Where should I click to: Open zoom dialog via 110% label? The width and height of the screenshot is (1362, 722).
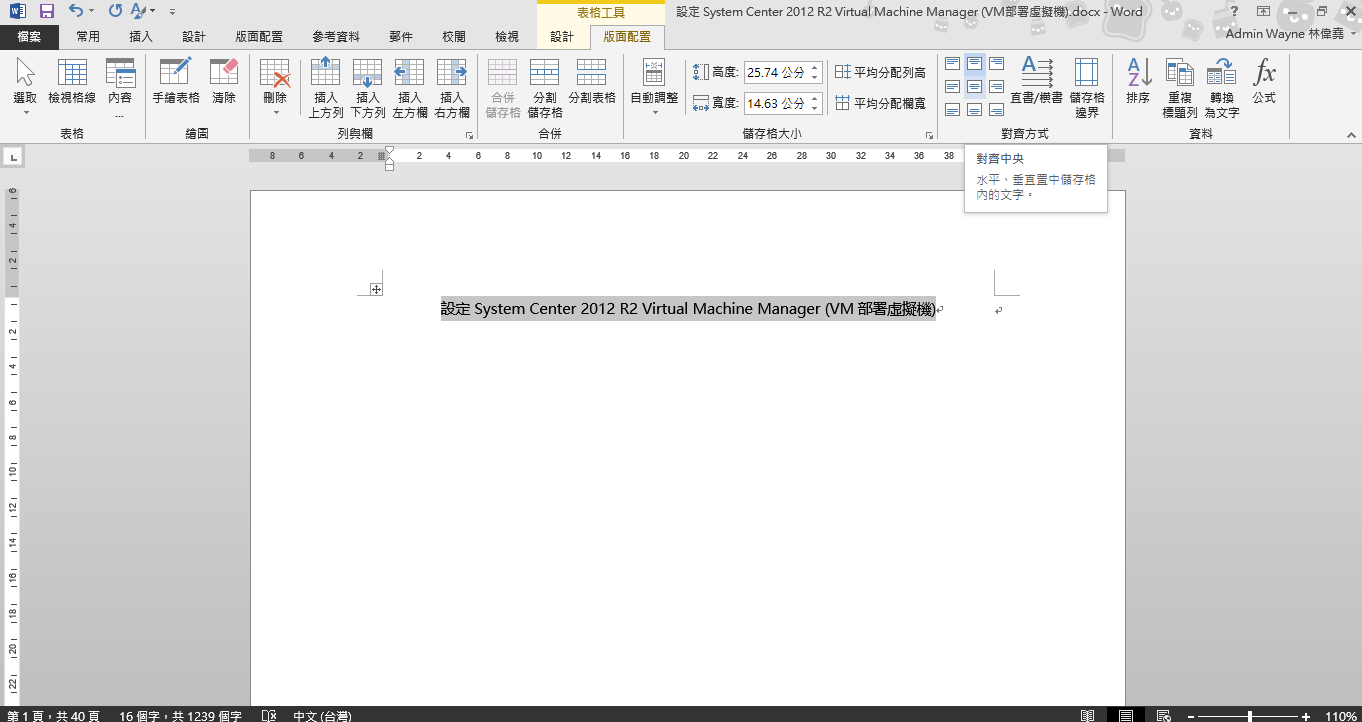tap(1340, 716)
